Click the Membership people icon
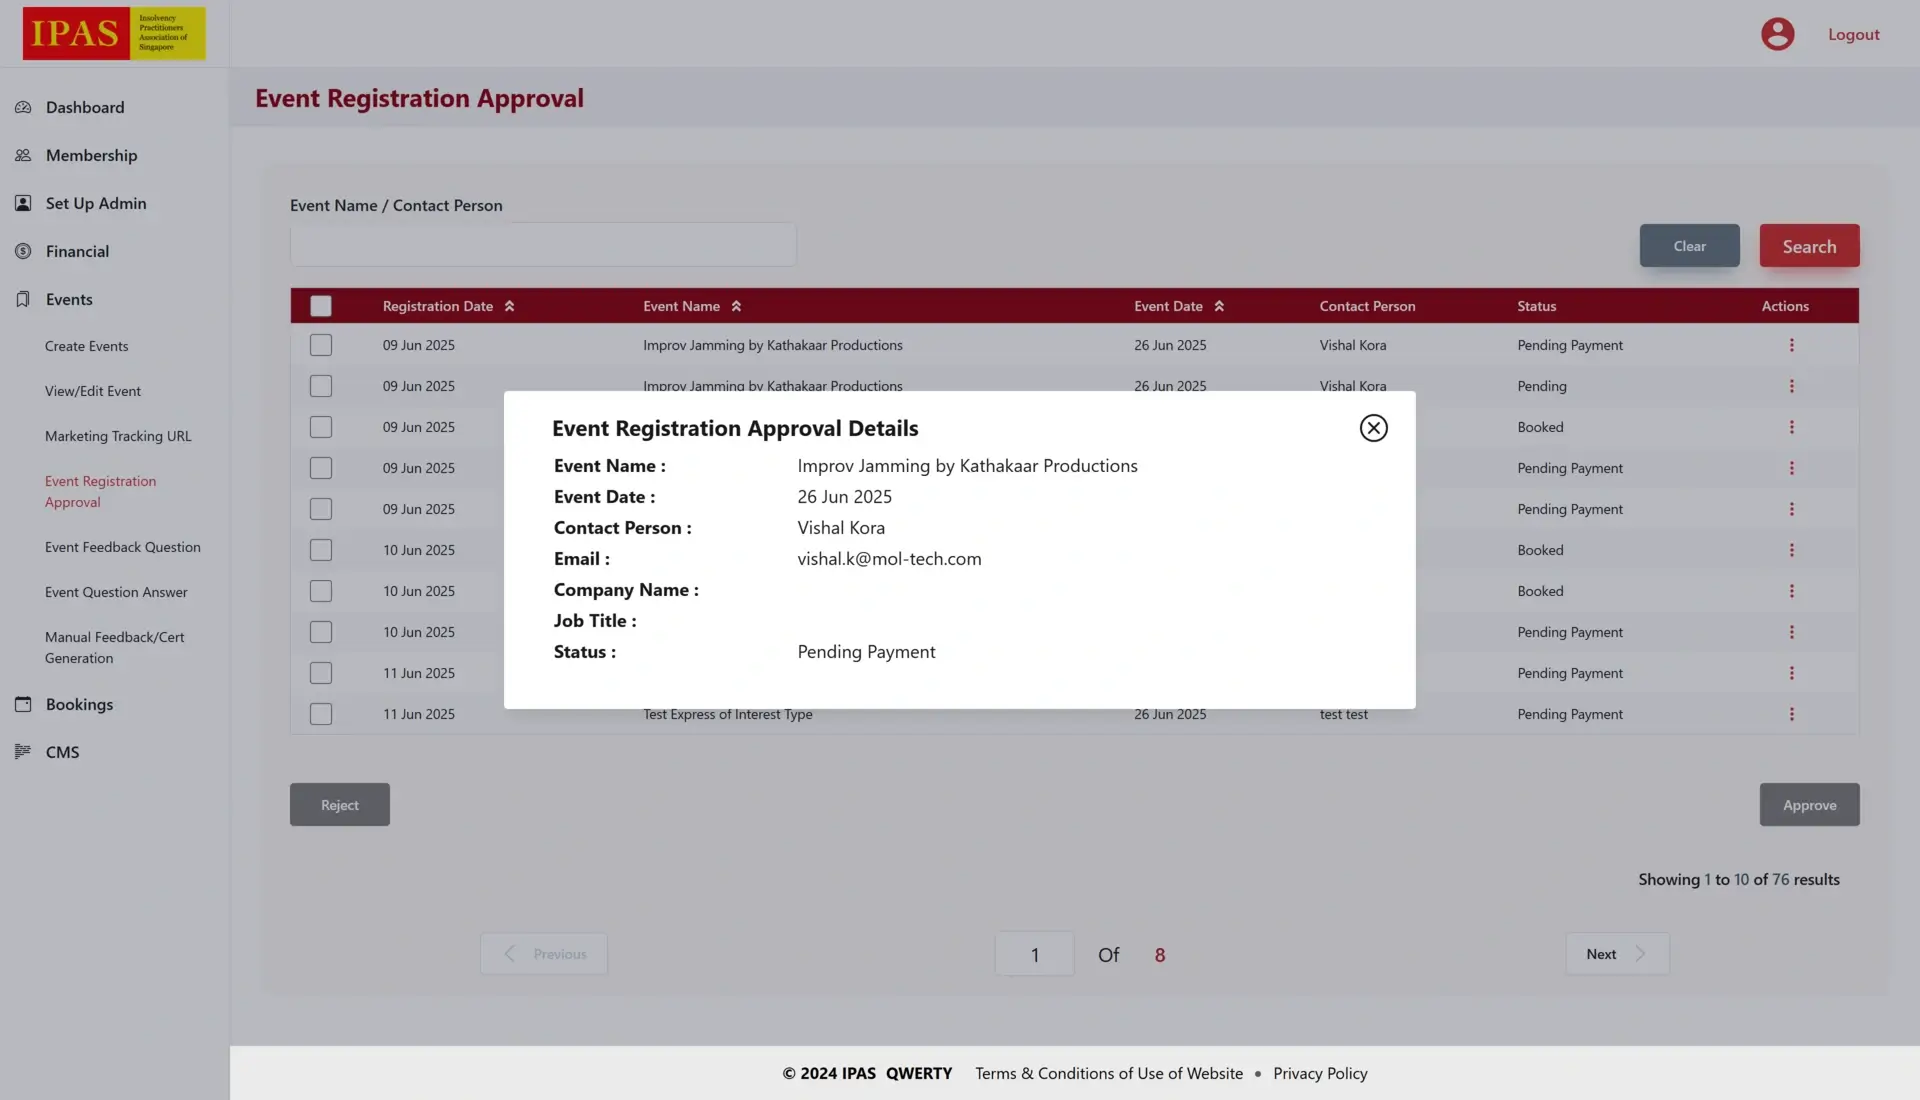The image size is (1920, 1100). tap(23, 155)
